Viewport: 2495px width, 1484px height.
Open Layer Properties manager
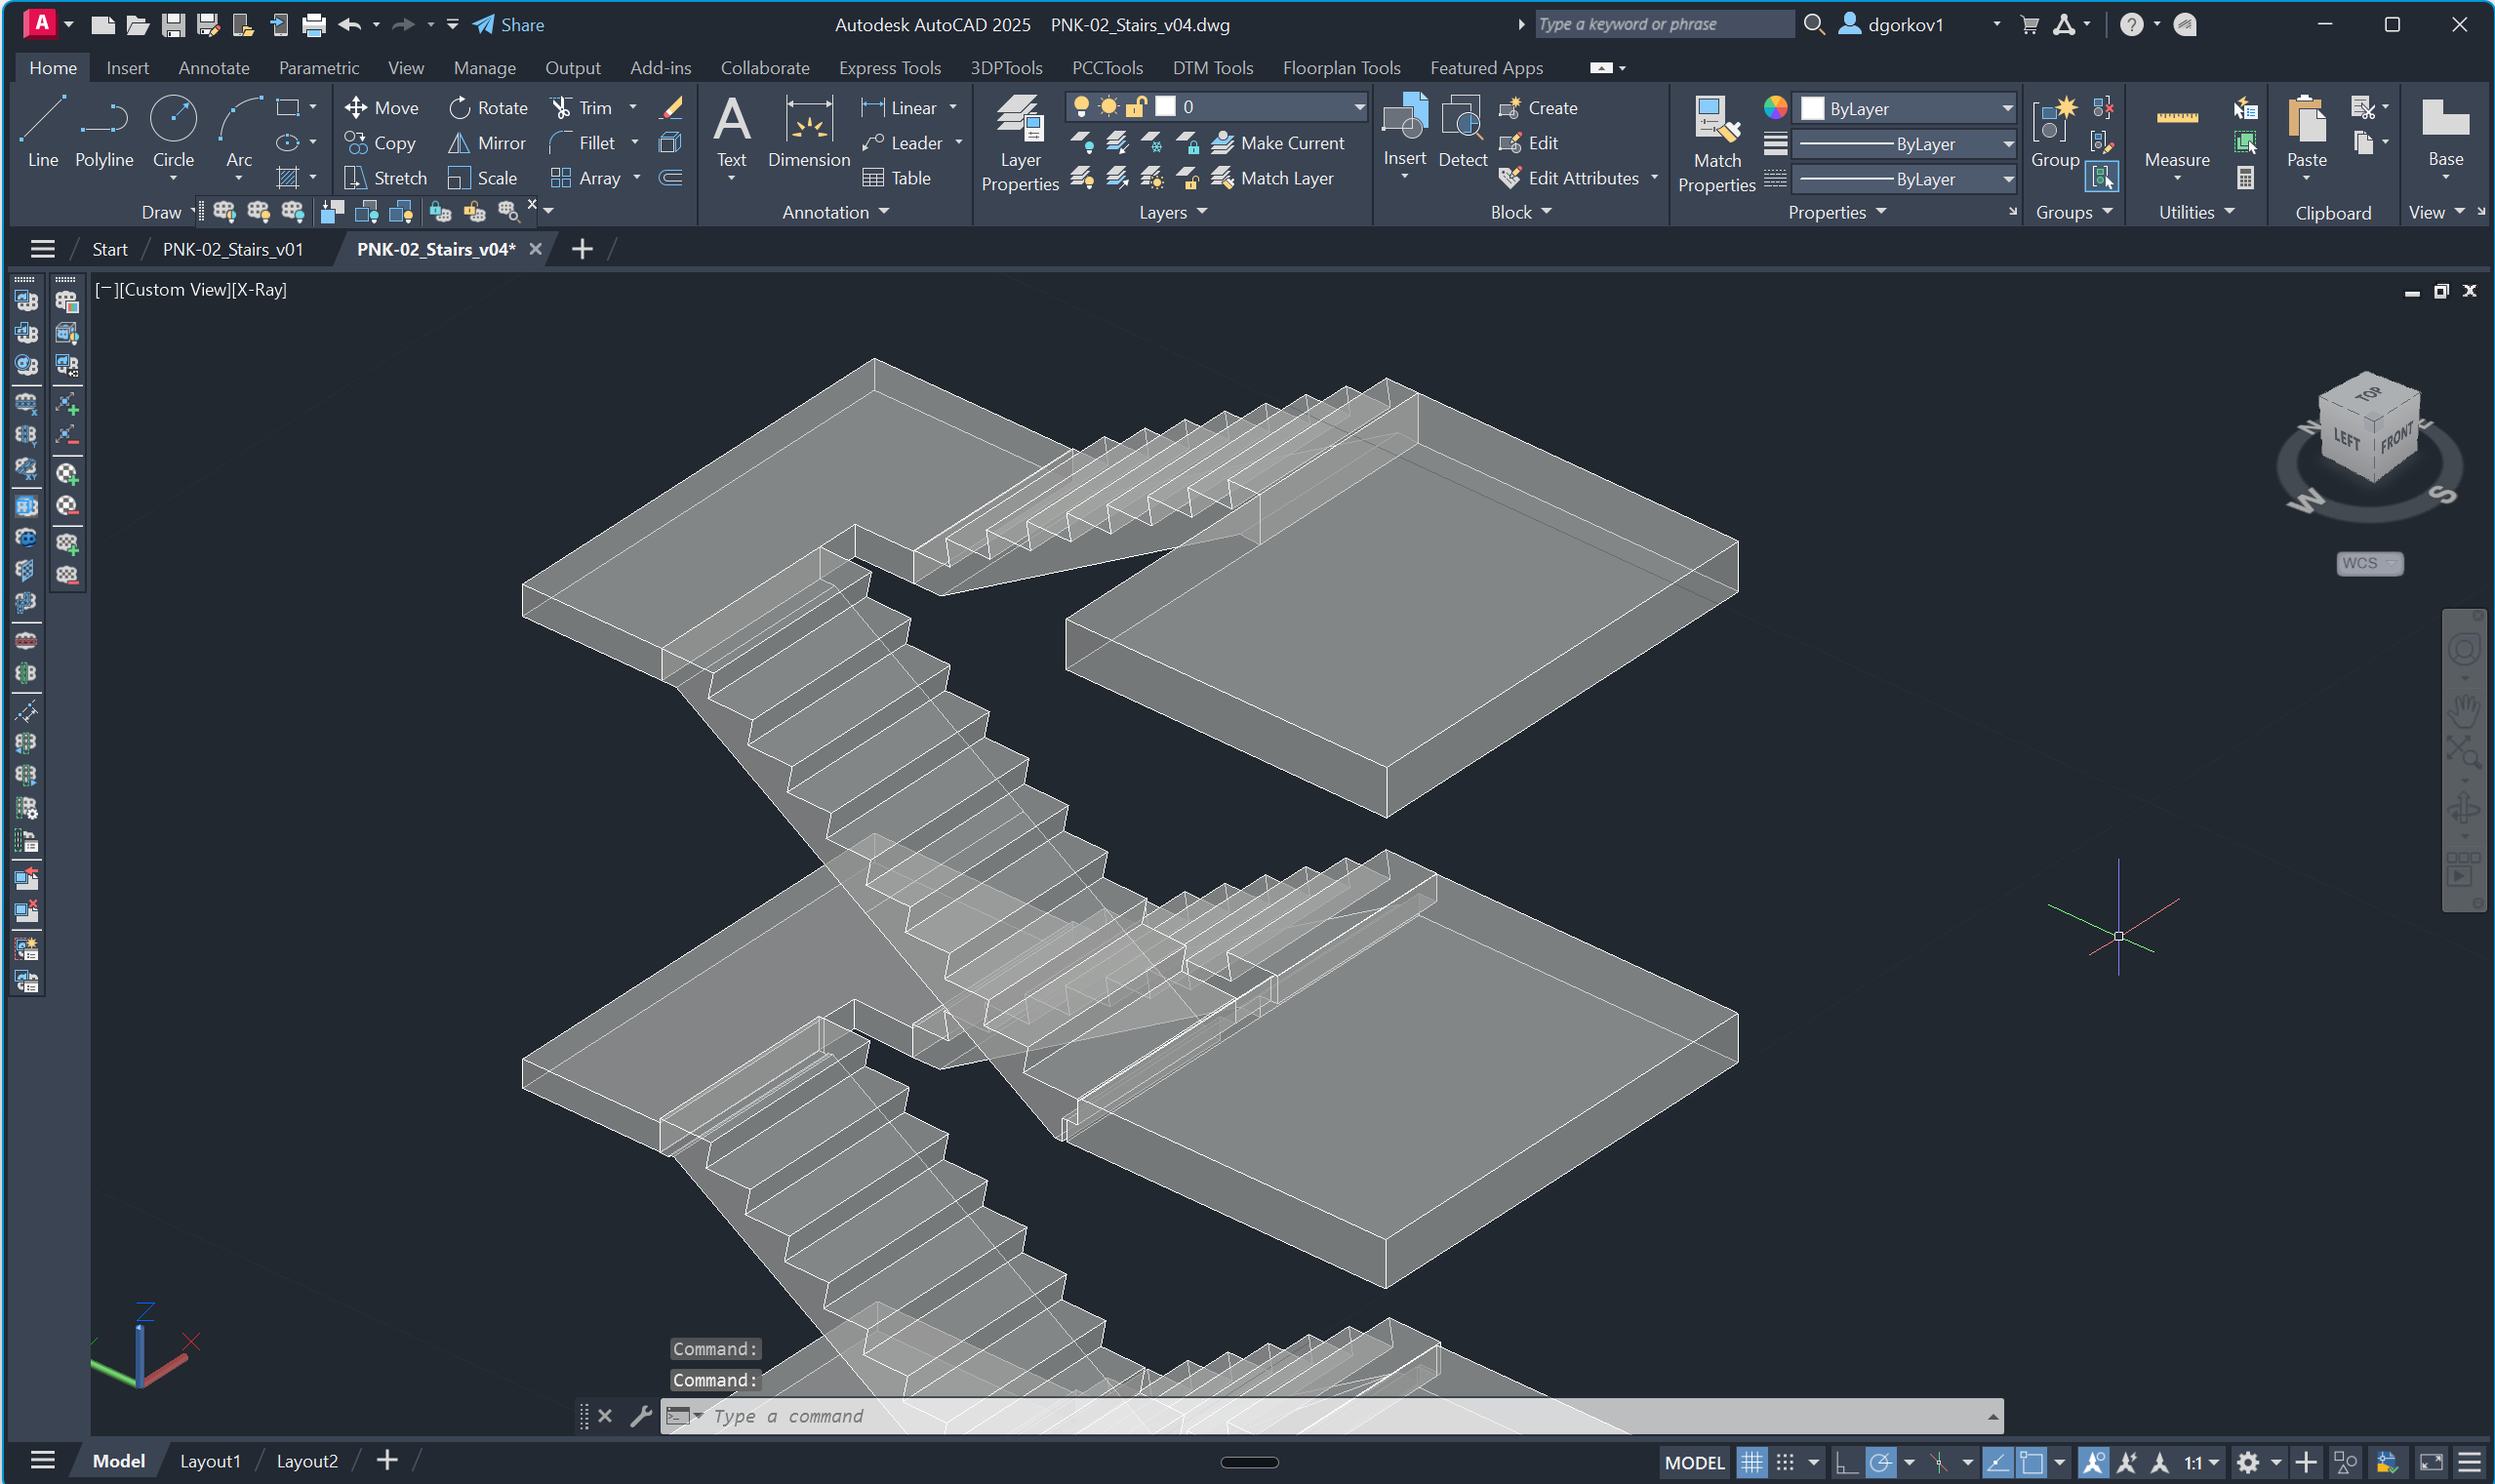[1020, 141]
